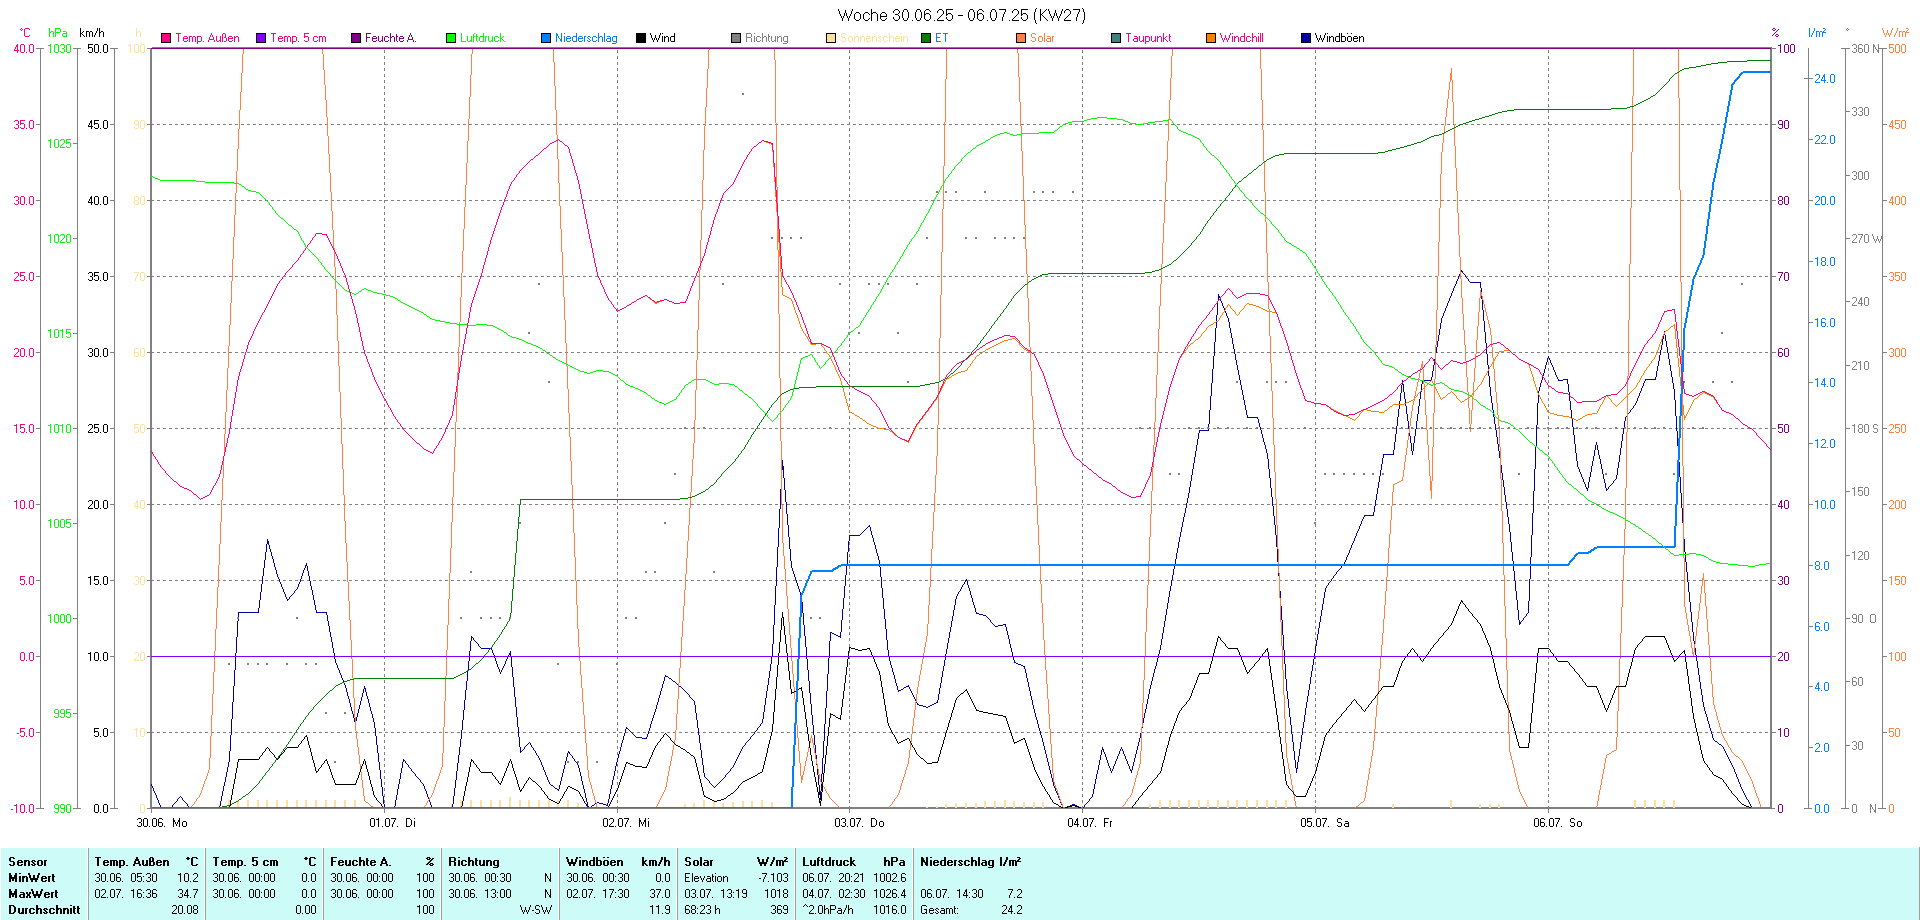Click the pink Temp. Außen legend swatch

pos(166,38)
